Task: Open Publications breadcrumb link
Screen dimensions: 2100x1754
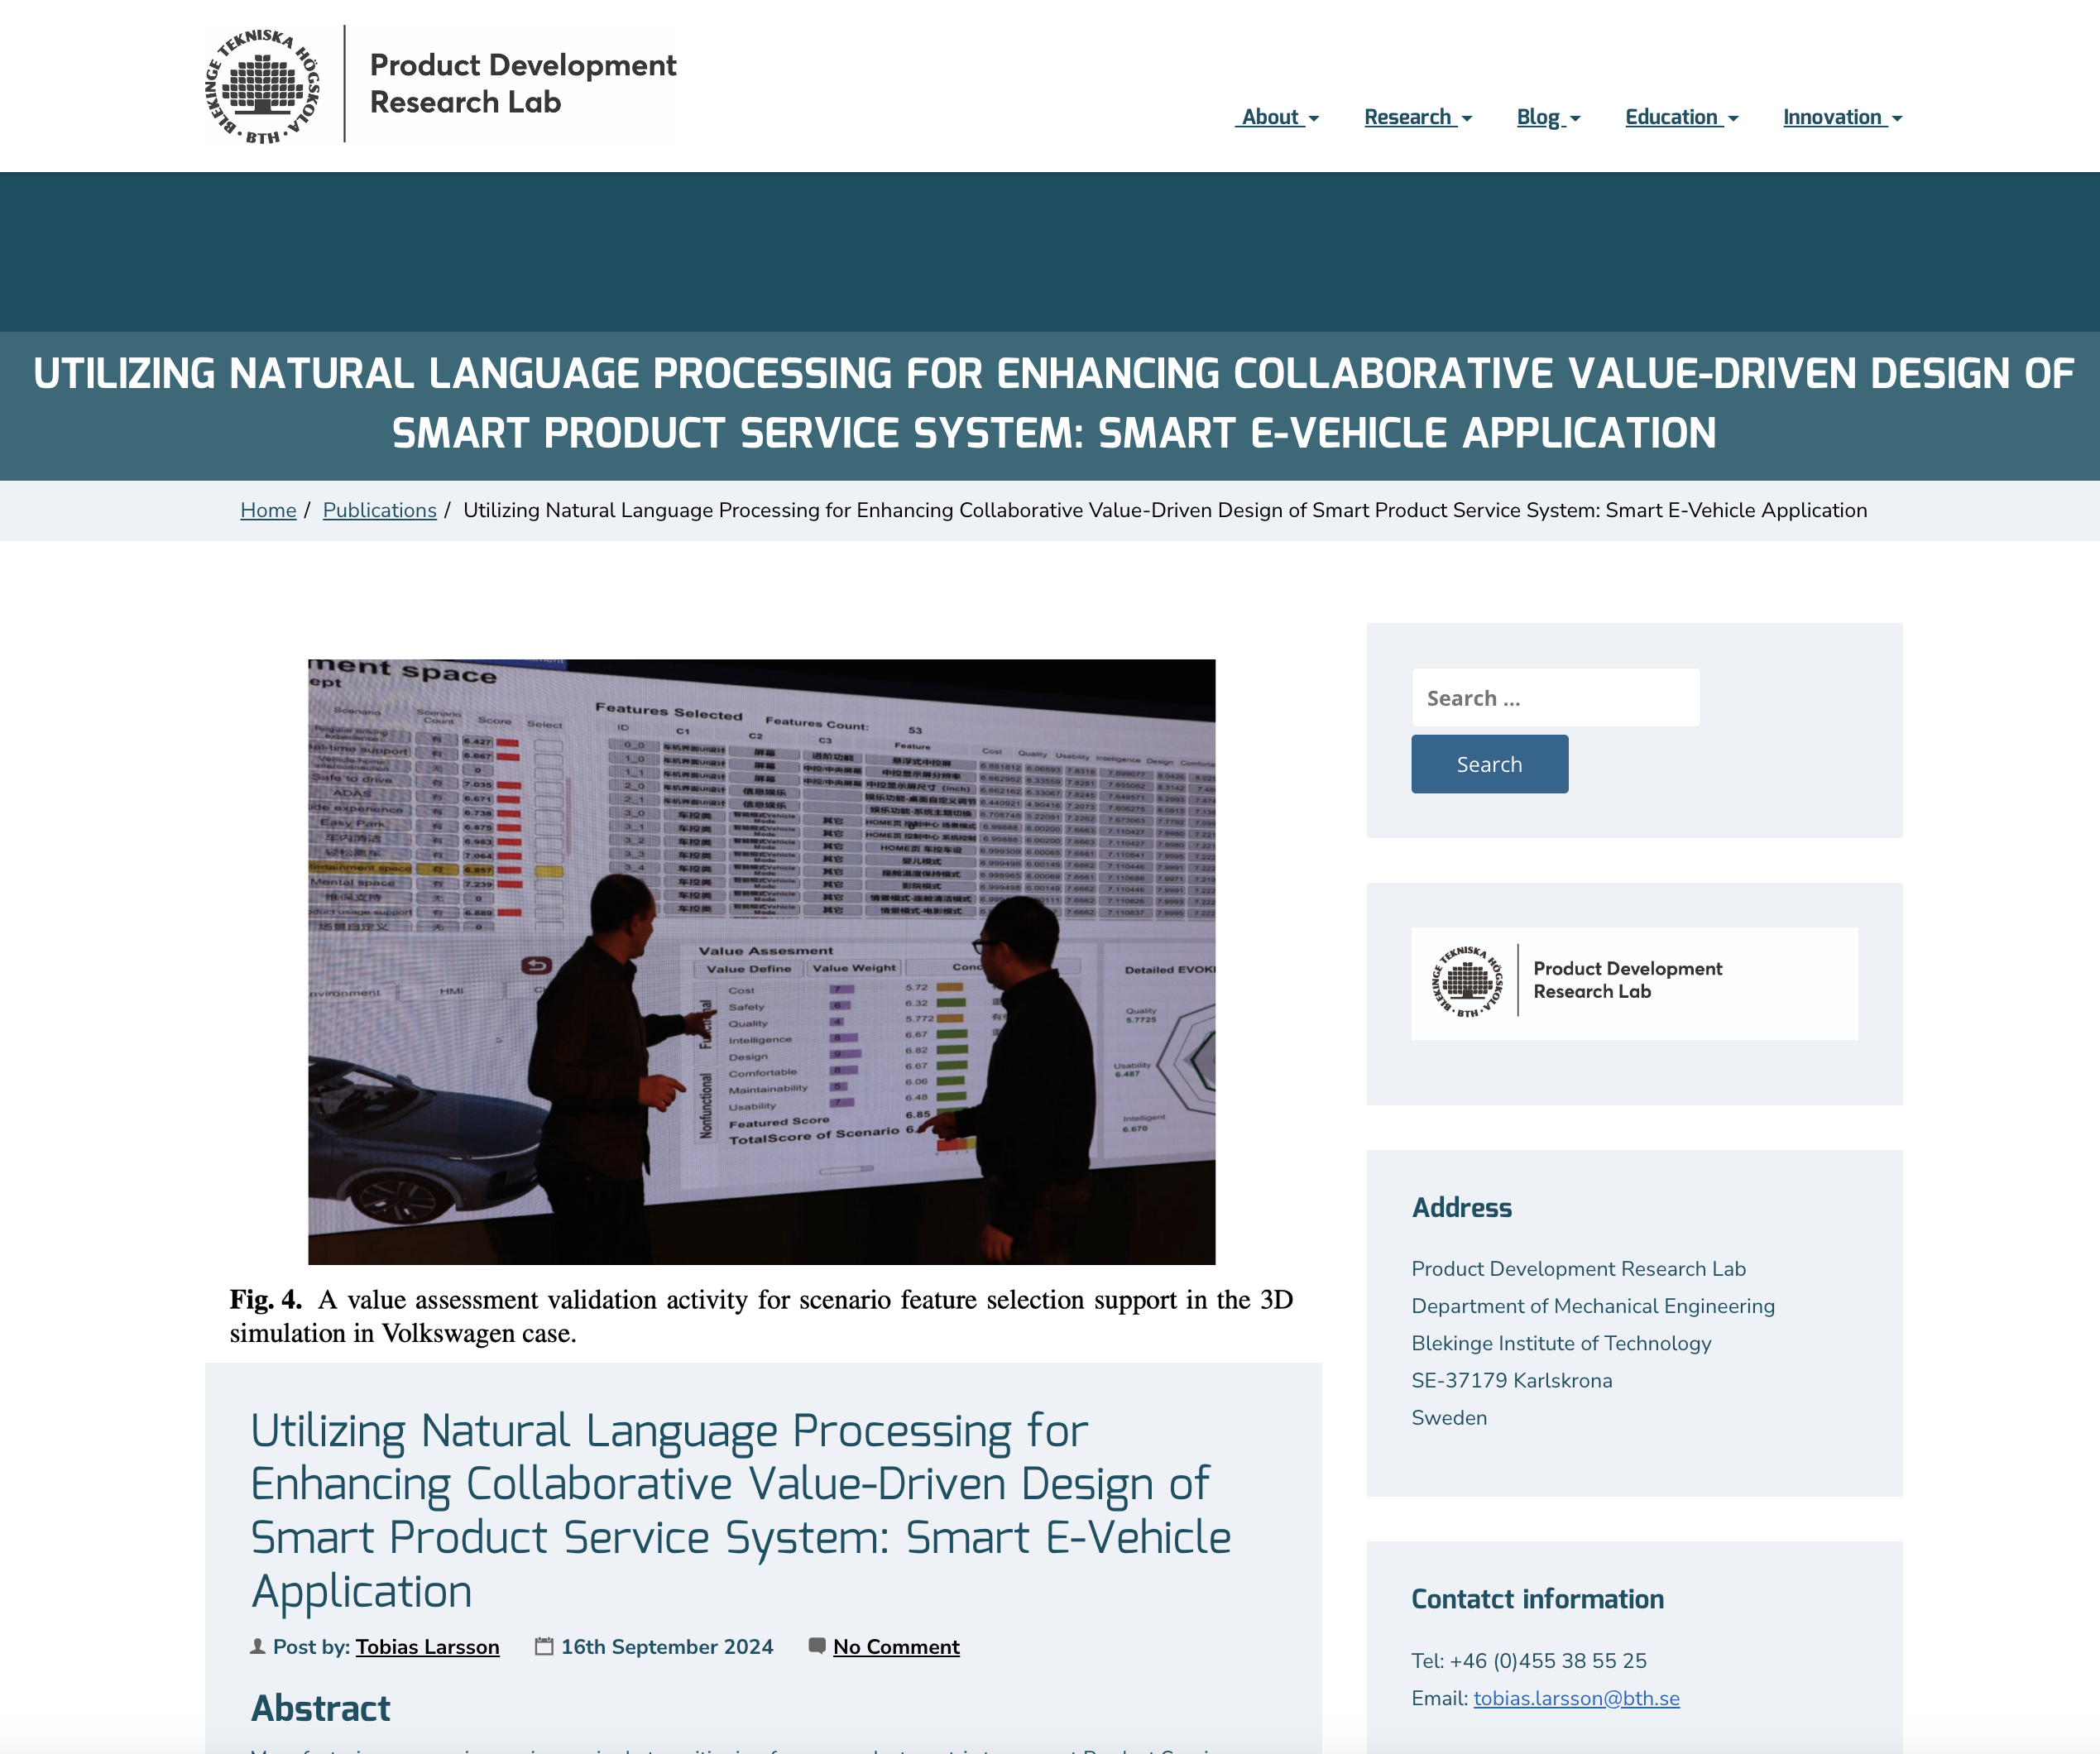Action: point(380,510)
